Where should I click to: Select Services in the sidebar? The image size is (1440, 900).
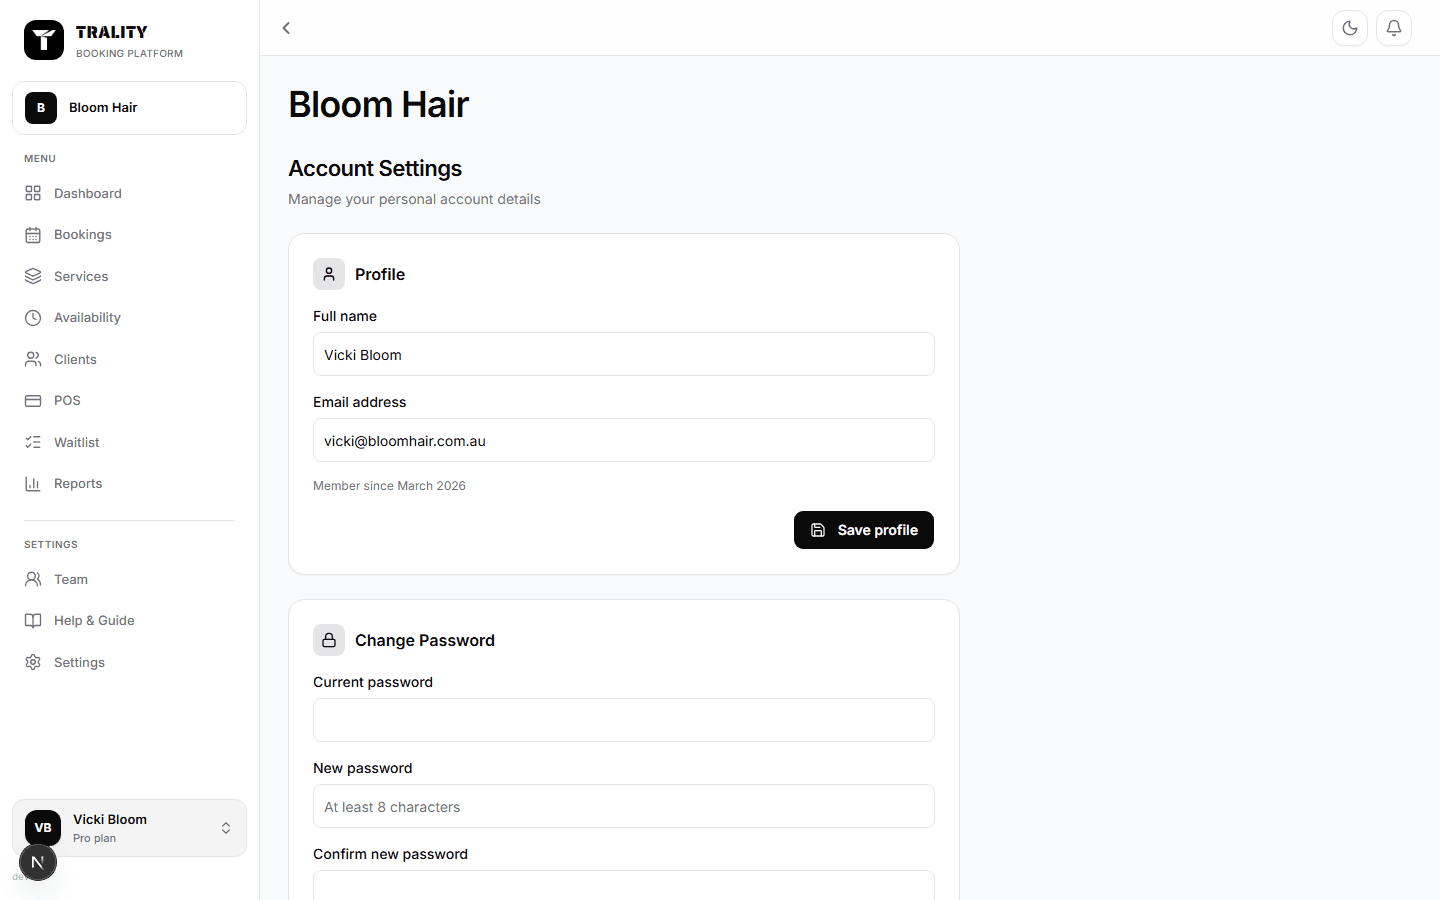129,276
